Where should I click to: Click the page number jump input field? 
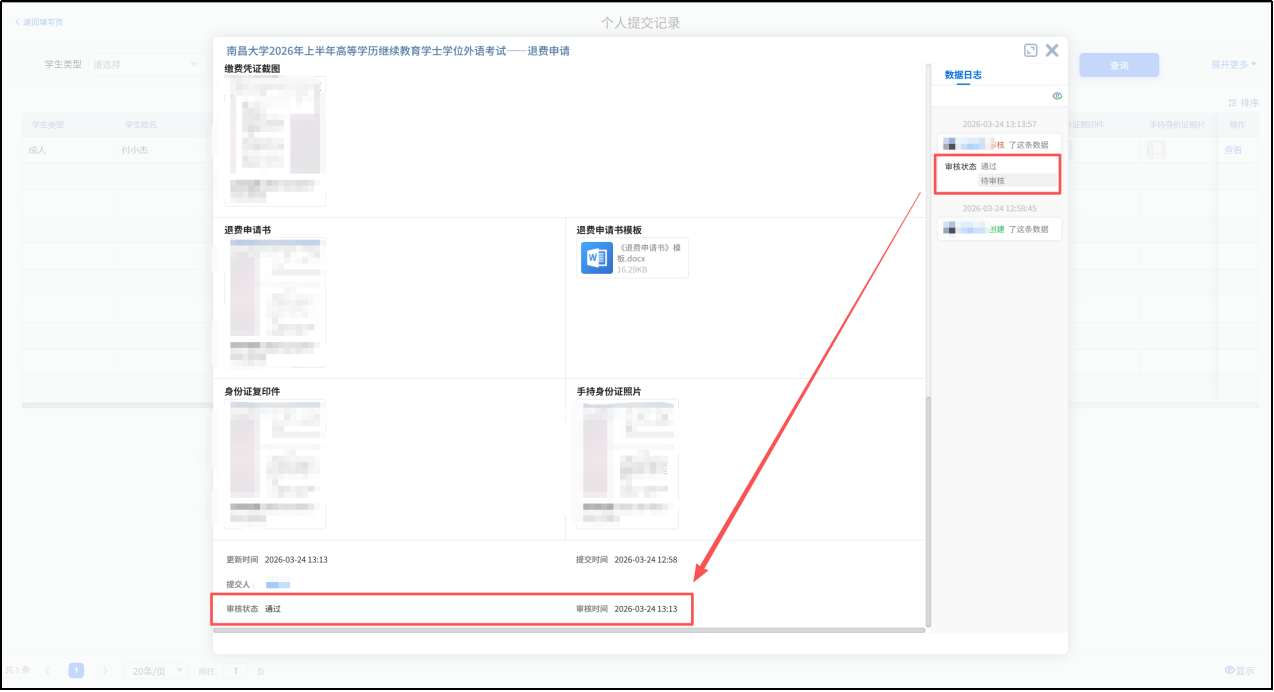pyautogui.click(x=235, y=670)
